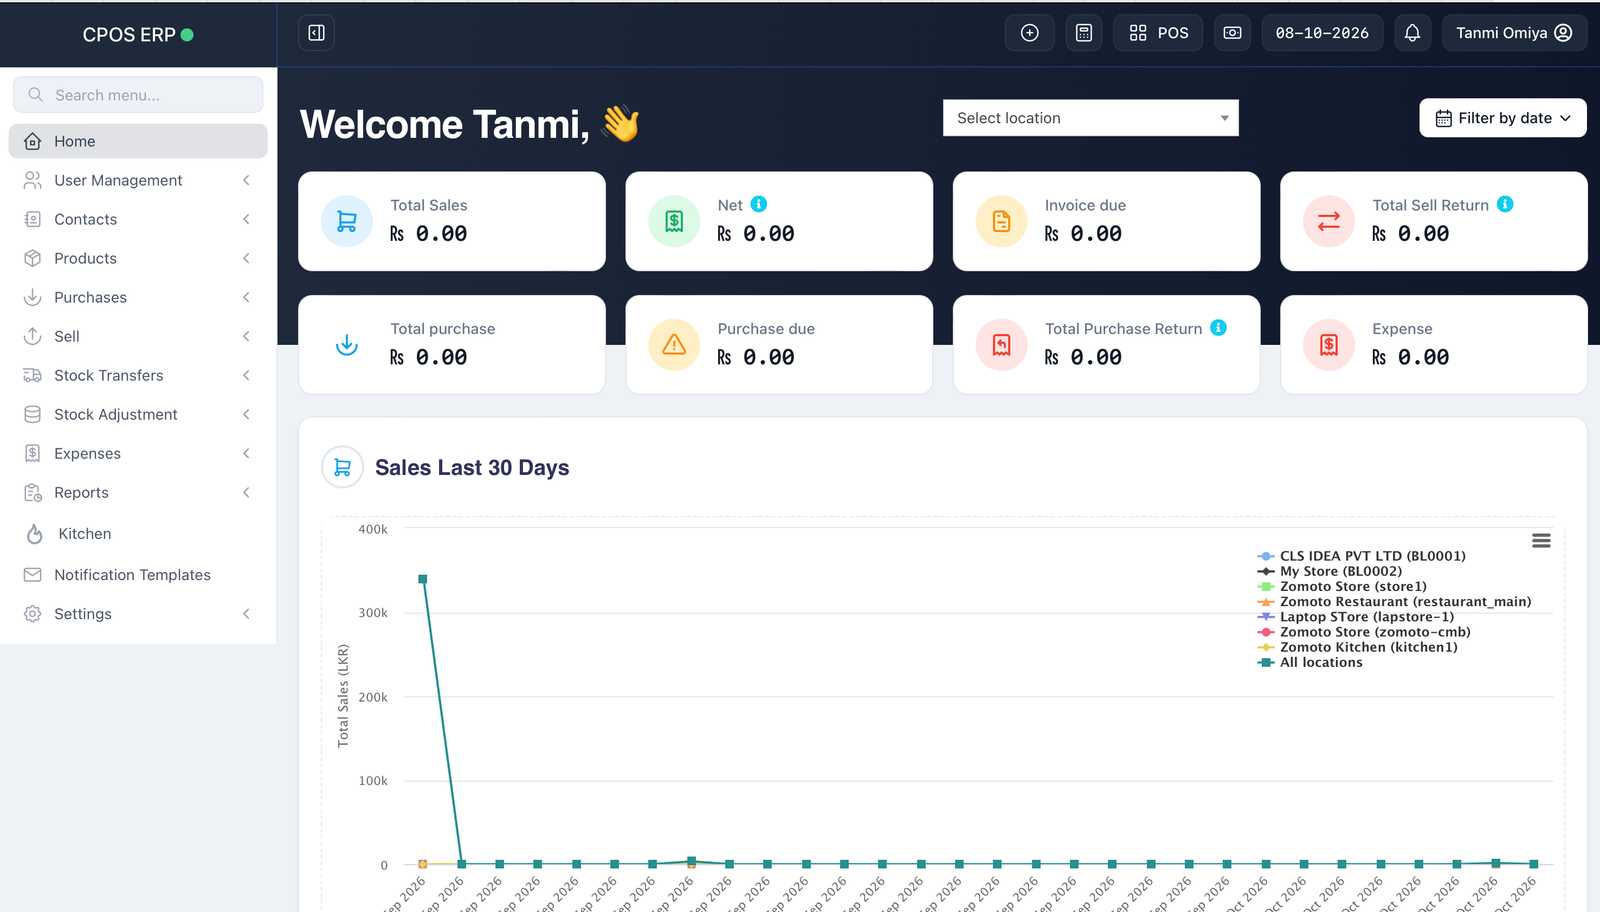Click the plus circle quick-add icon
Screen dimensions: 1600x912
tap(1029, 33)
